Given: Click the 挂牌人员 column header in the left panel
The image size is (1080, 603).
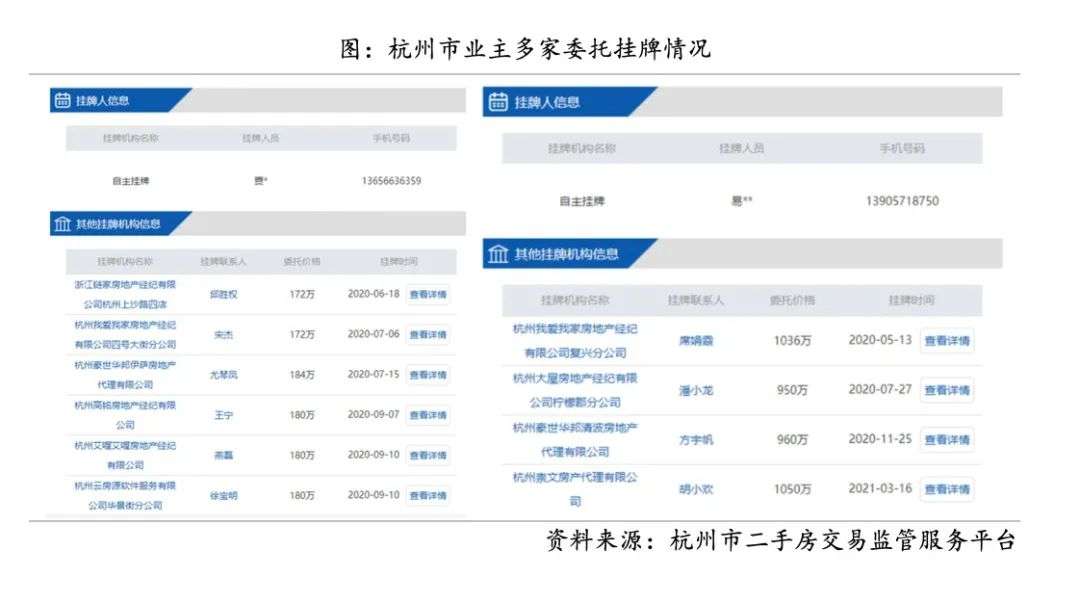Looking at the screenshot, I should click(260, 138).
